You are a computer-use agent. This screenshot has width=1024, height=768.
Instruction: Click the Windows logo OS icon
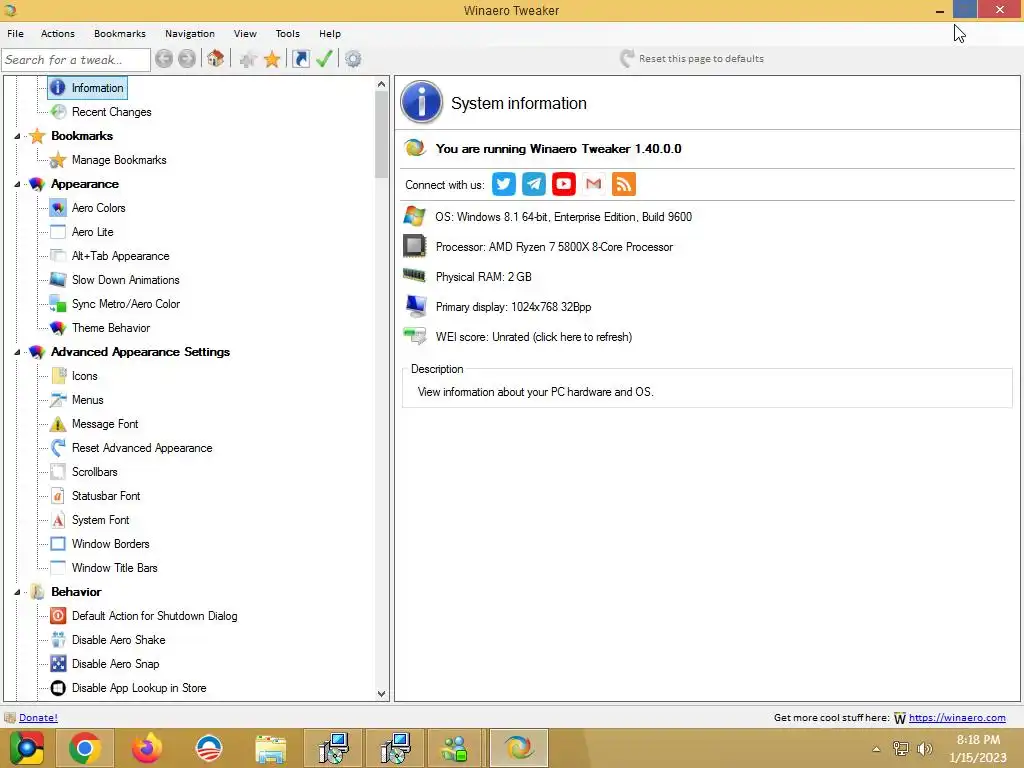414,216
